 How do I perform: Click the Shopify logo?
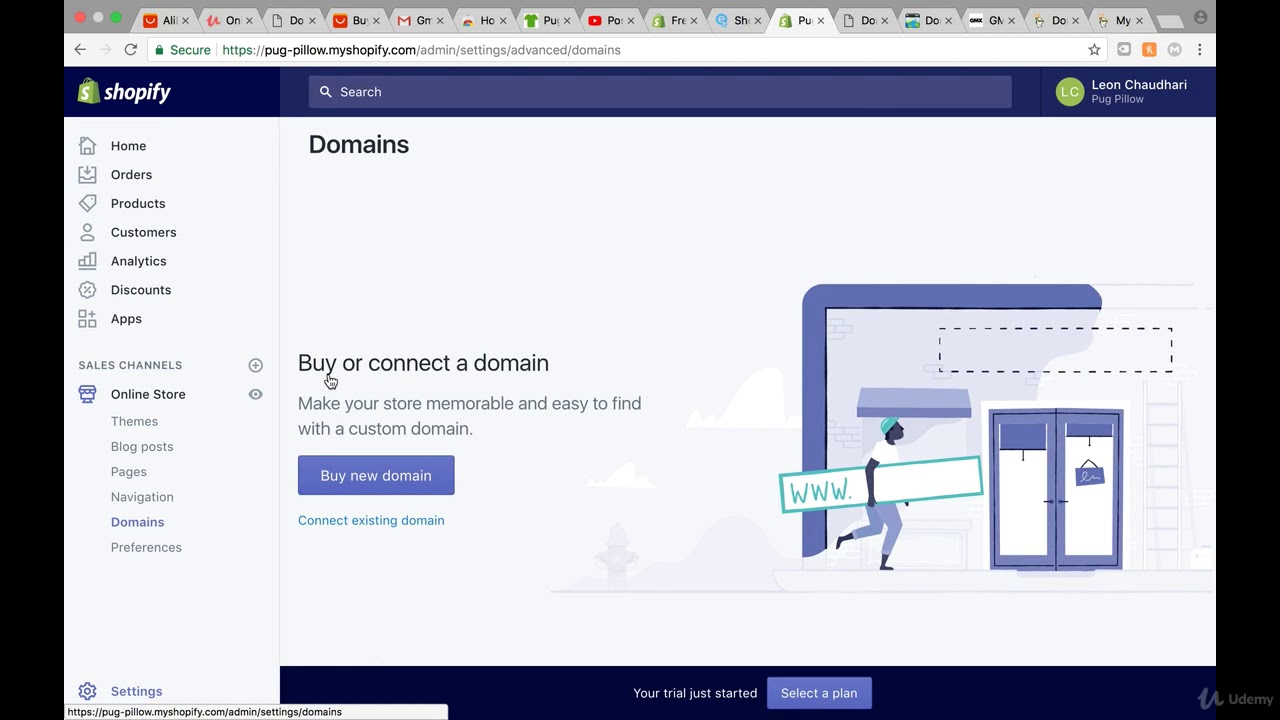pos(125,92)
